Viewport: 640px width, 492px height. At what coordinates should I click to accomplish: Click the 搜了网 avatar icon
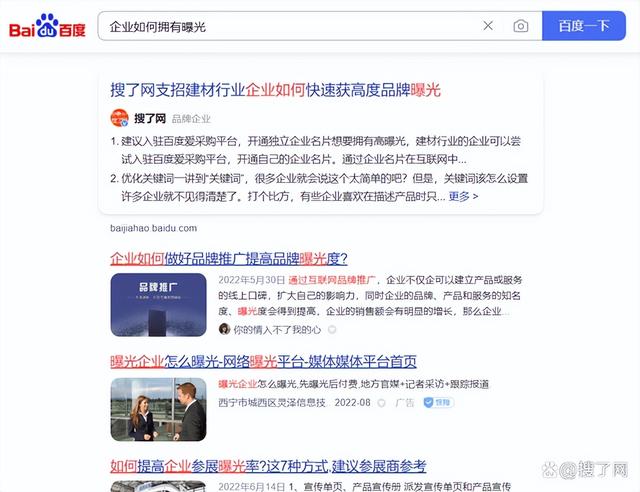(x=120, y=118)
